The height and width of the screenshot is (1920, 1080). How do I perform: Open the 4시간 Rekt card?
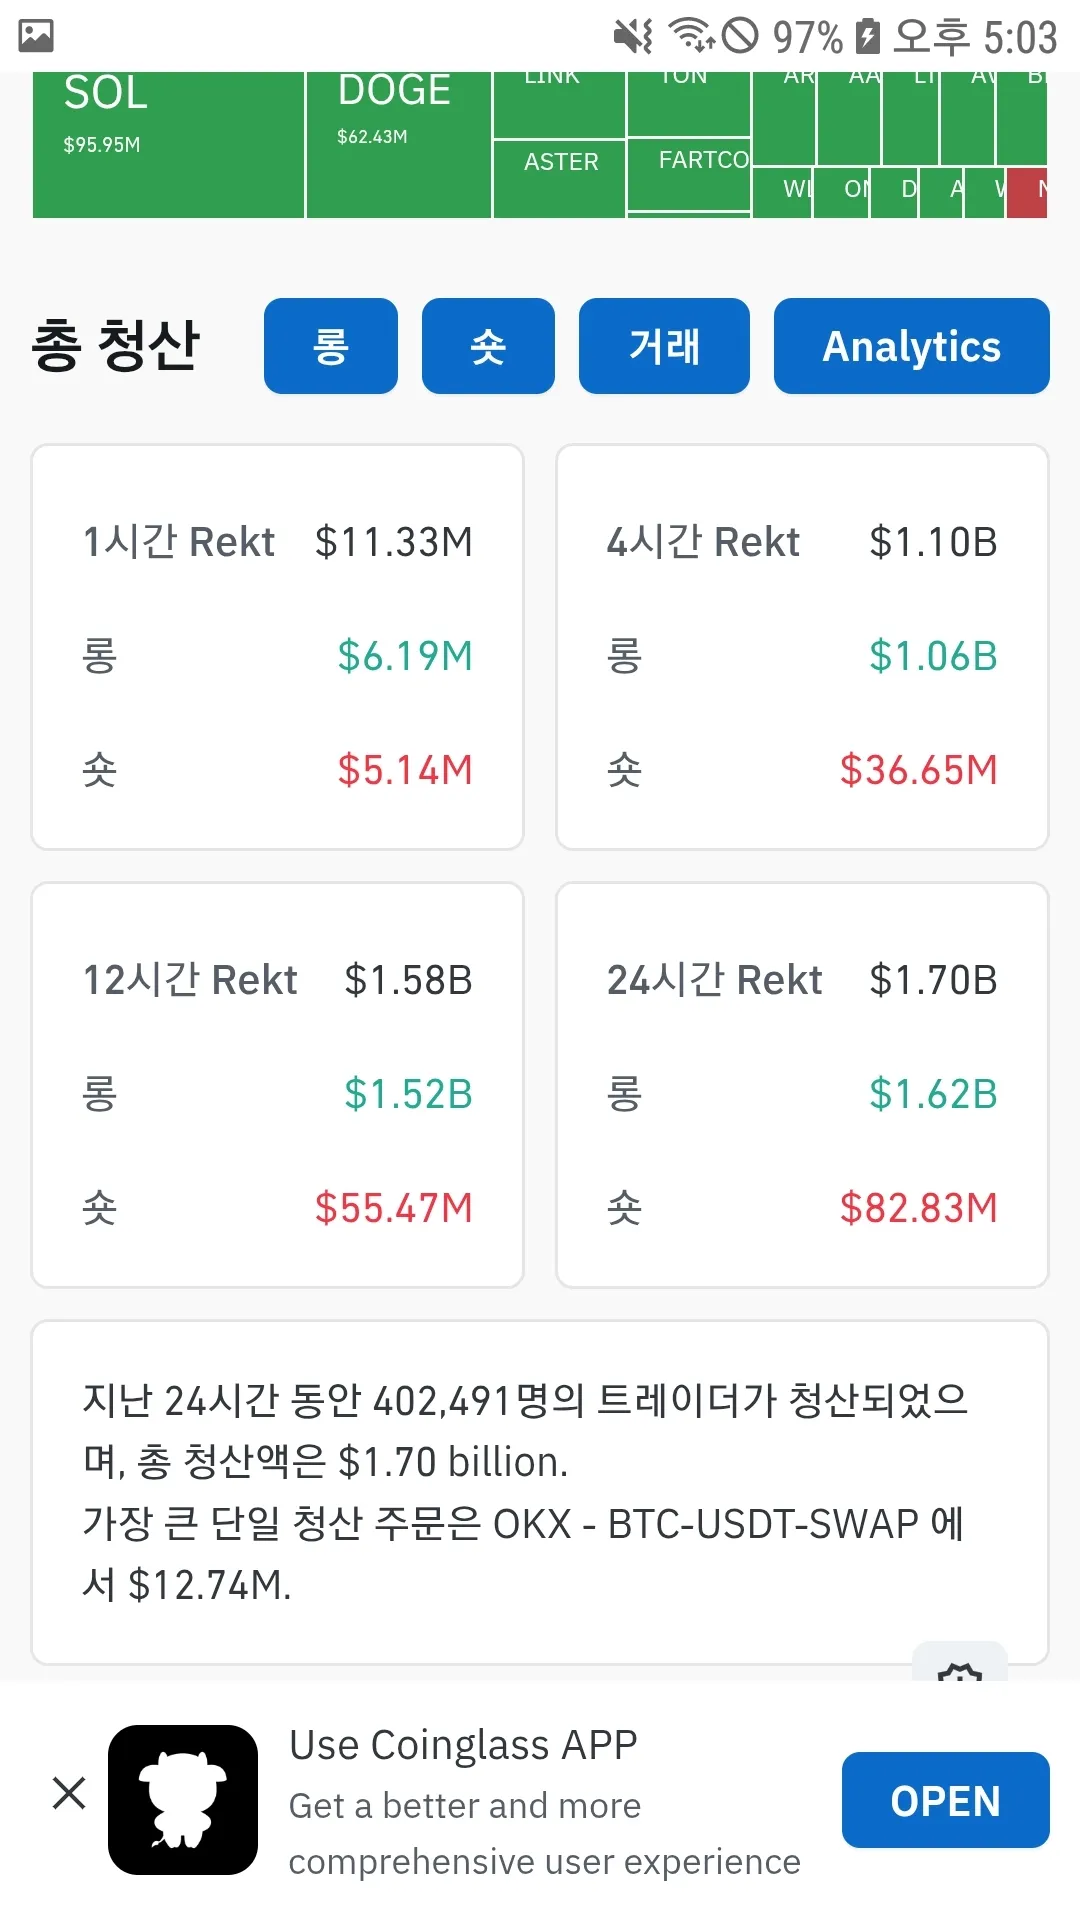pyautogui.click(x=802, y=646)
